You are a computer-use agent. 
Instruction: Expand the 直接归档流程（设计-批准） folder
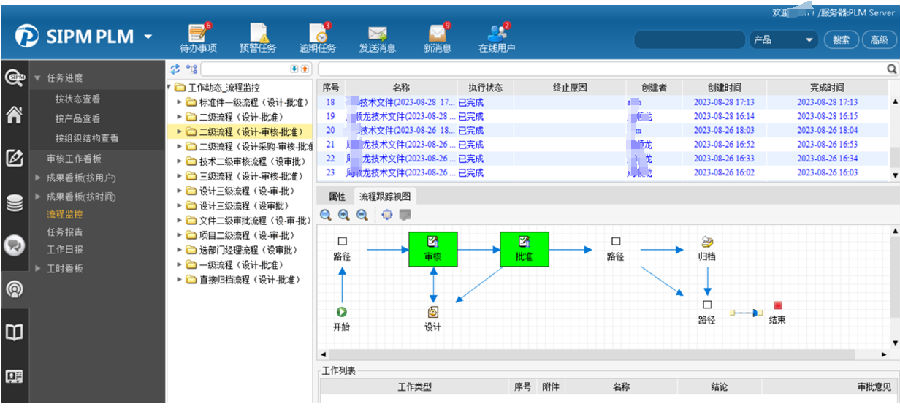click(179, 279)
